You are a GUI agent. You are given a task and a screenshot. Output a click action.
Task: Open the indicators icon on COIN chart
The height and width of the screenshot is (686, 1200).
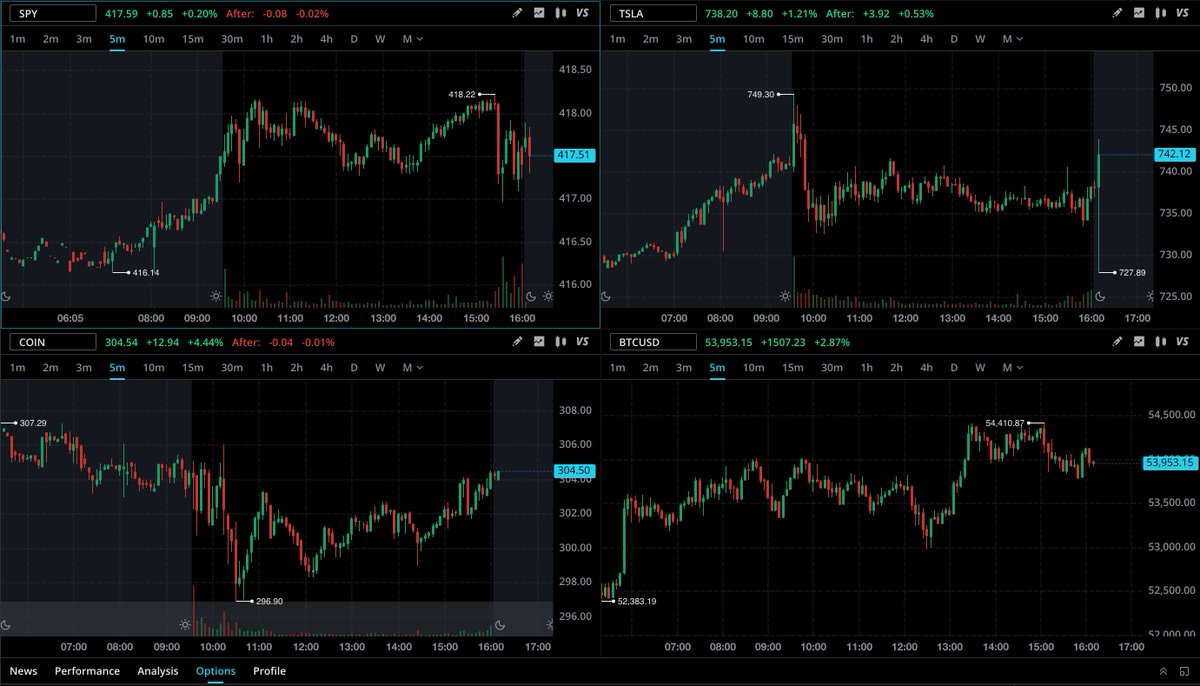pos(539,341)
